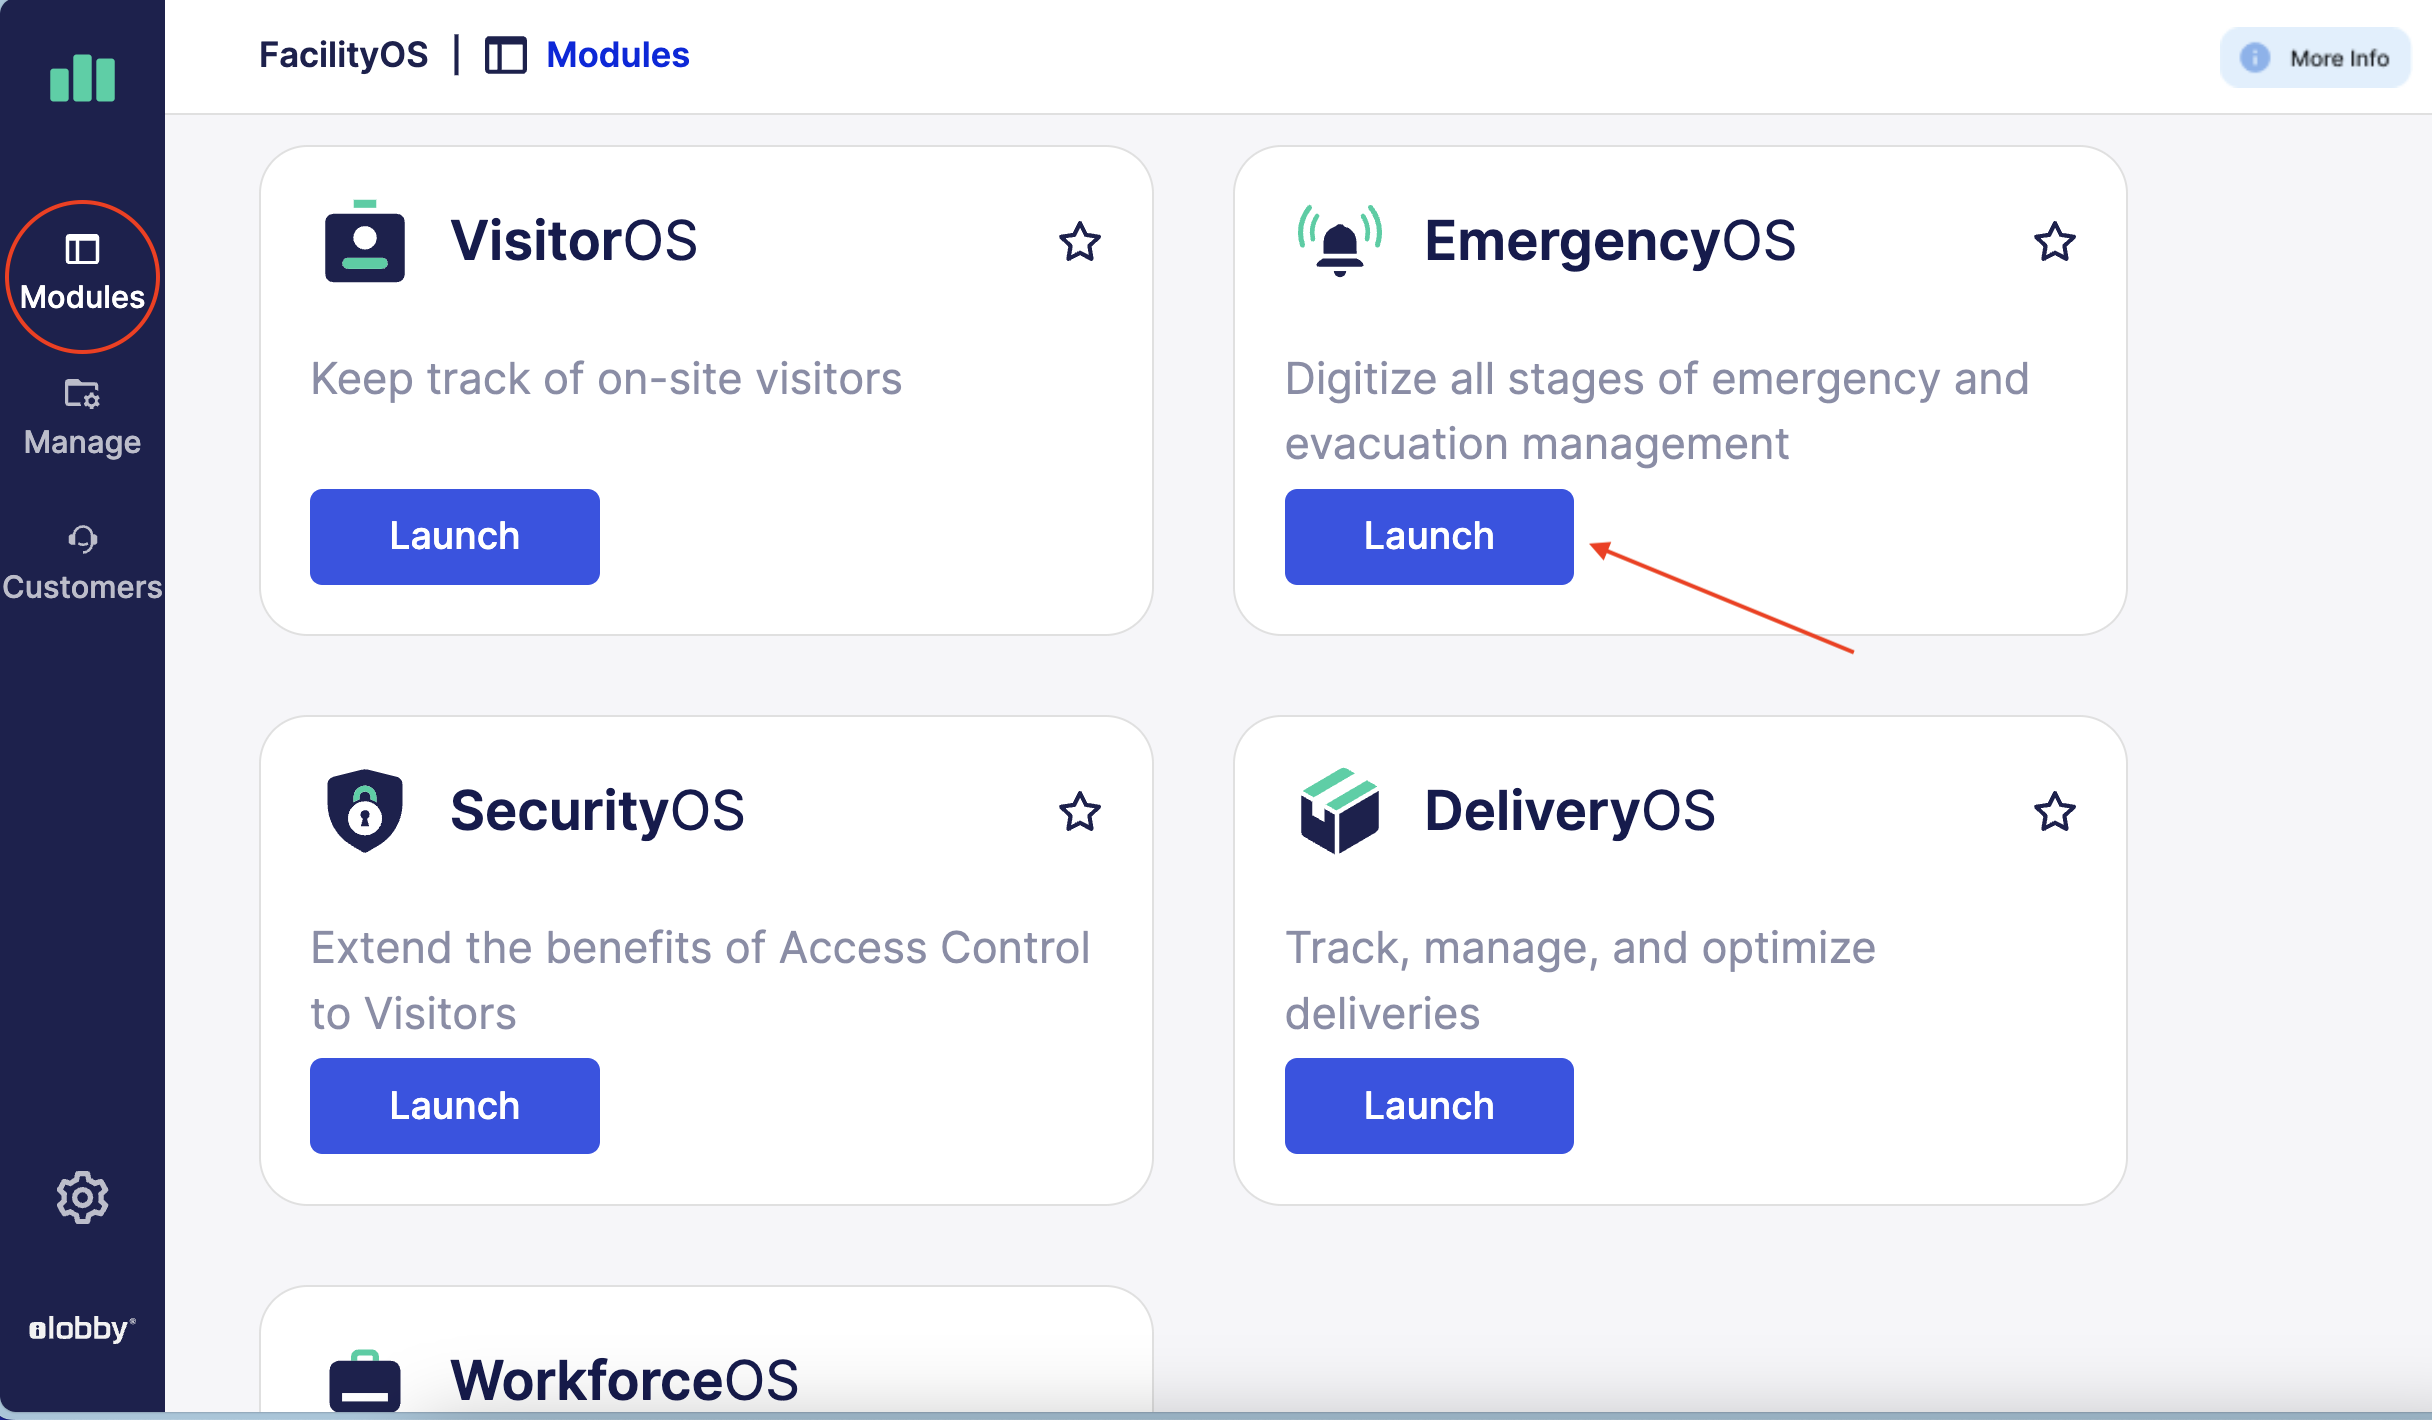Favorite DeliveryOS with its star
This screenshot has width=2432, height=1420.
[2054, 811]
